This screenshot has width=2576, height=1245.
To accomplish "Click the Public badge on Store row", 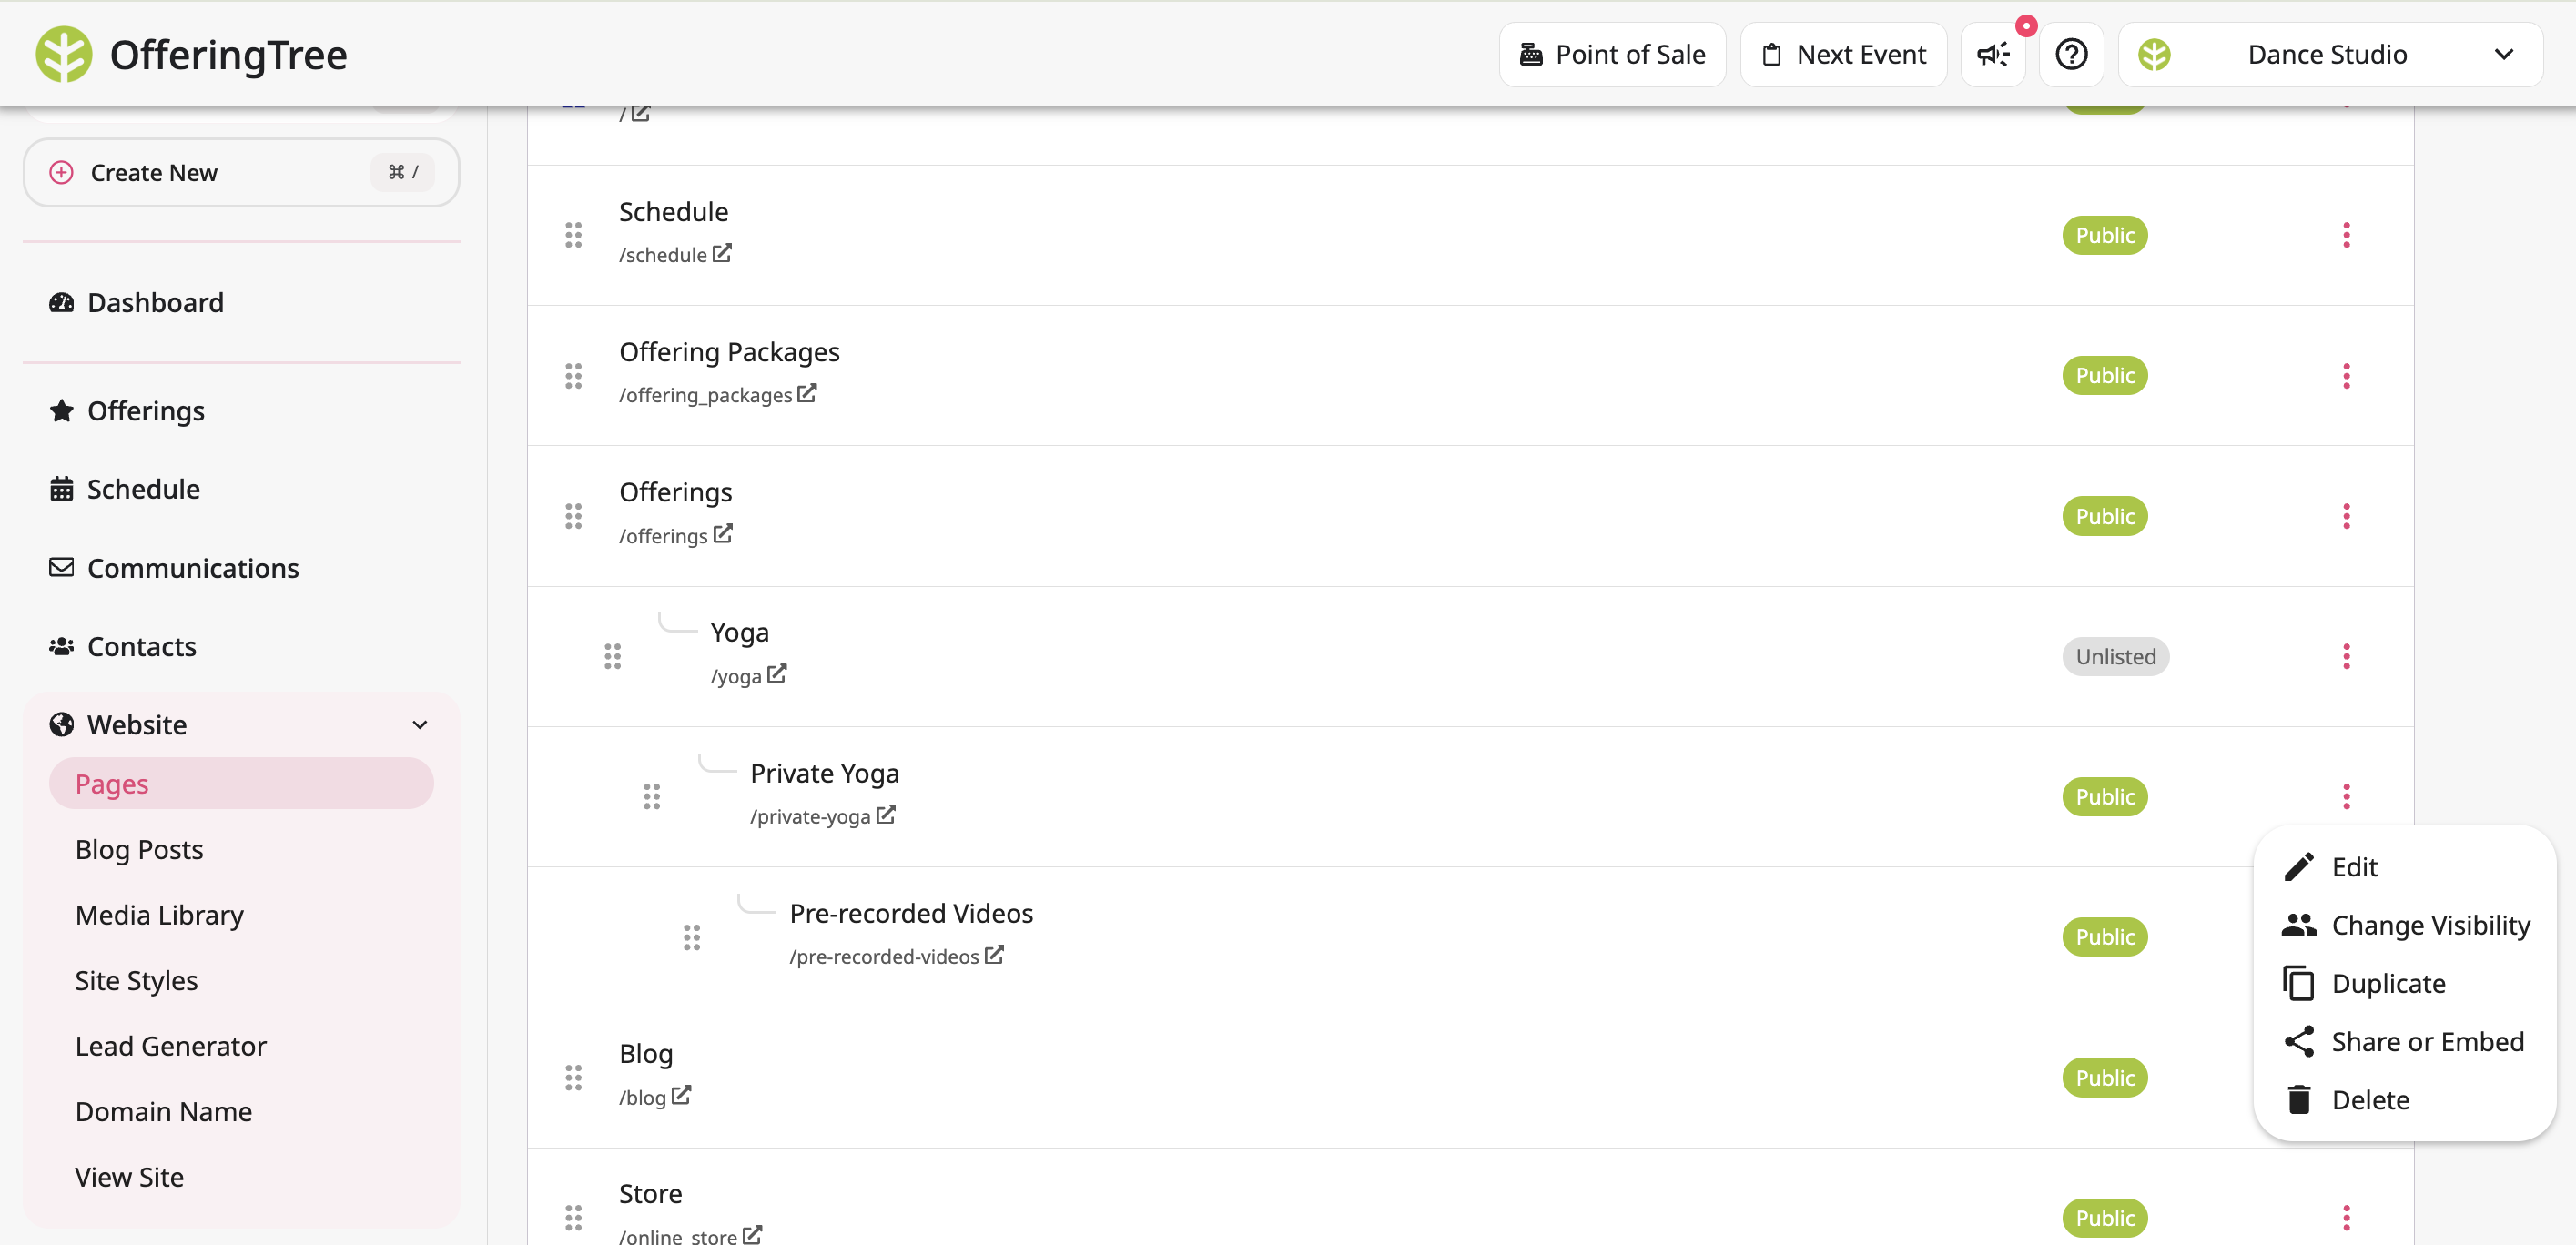I will point(2105,1218).
